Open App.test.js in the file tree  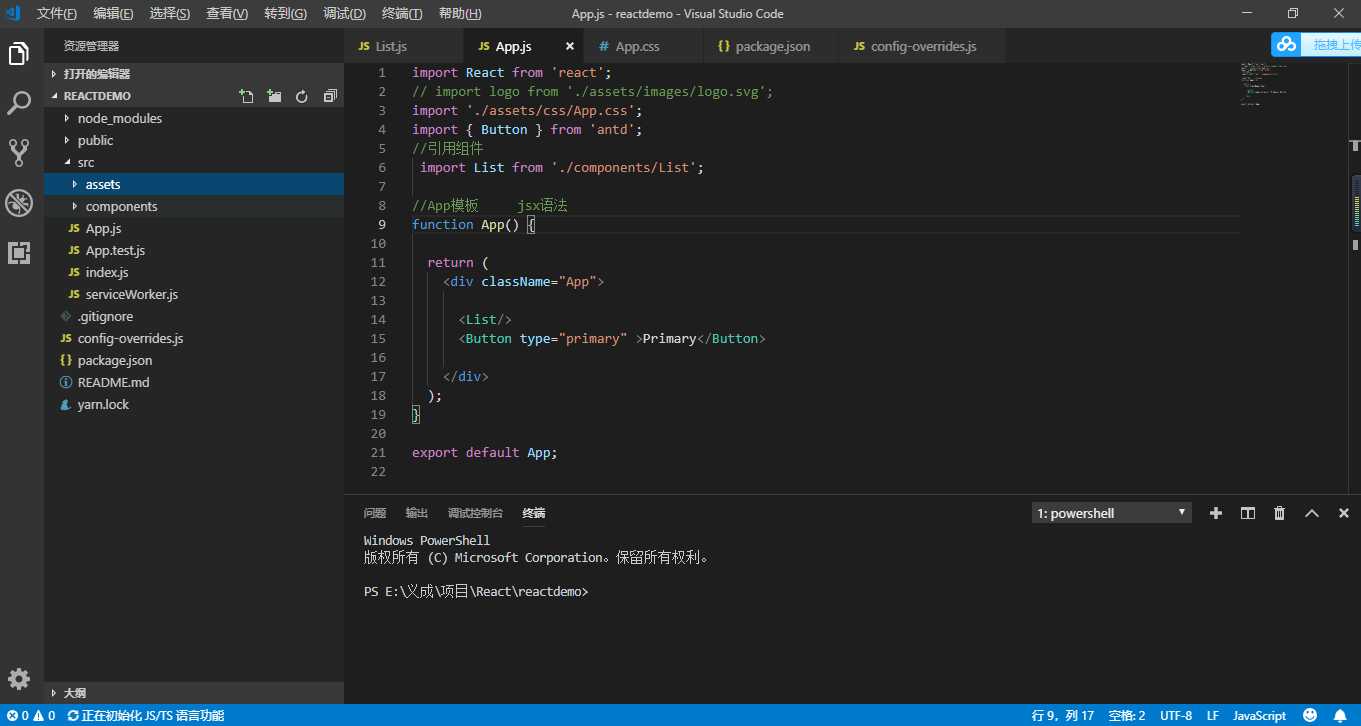[x=194, y=250]
